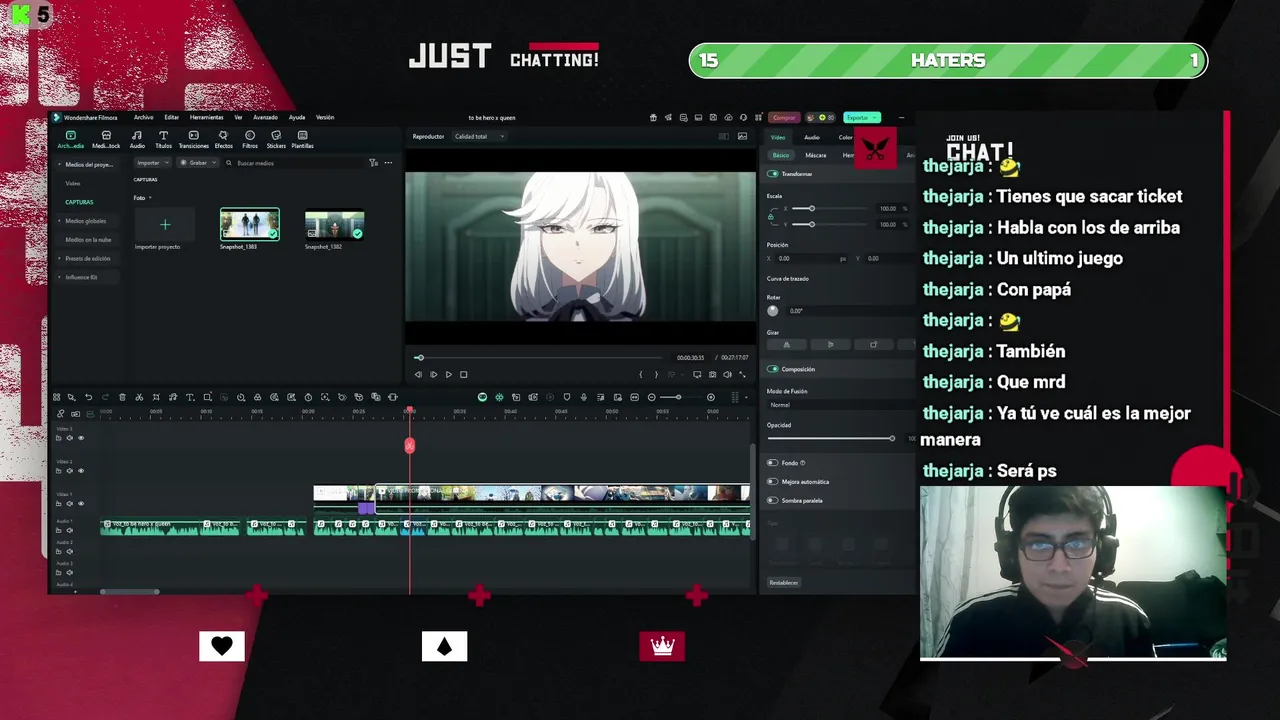Click the Opacidad slider handle

(x=892, y=438)
